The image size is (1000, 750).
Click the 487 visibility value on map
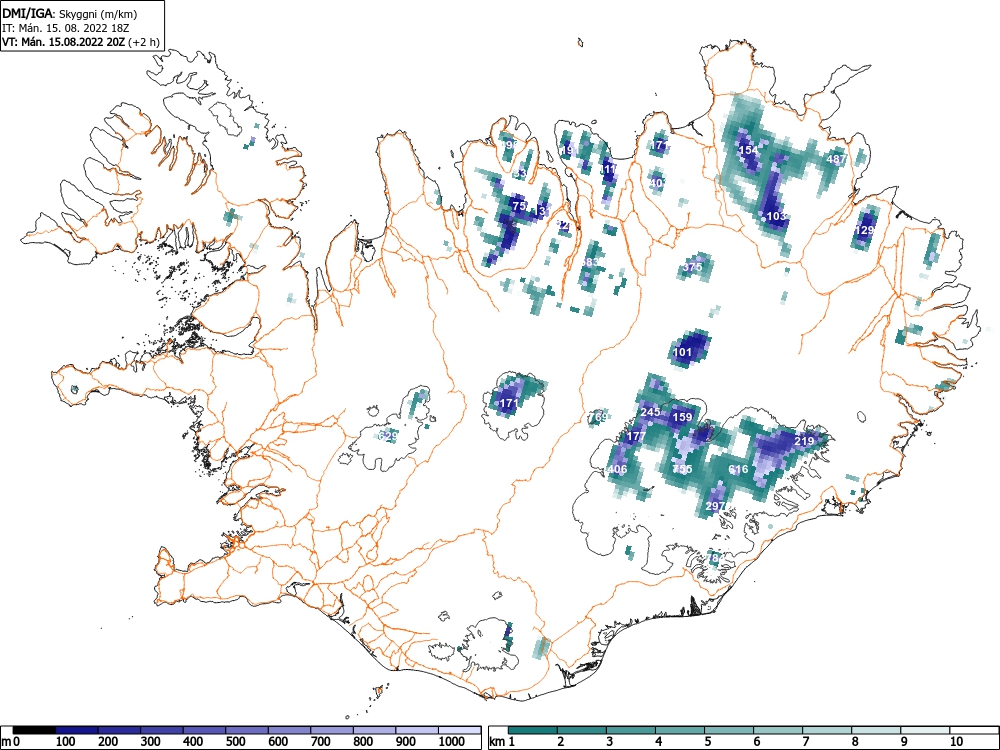836,159
